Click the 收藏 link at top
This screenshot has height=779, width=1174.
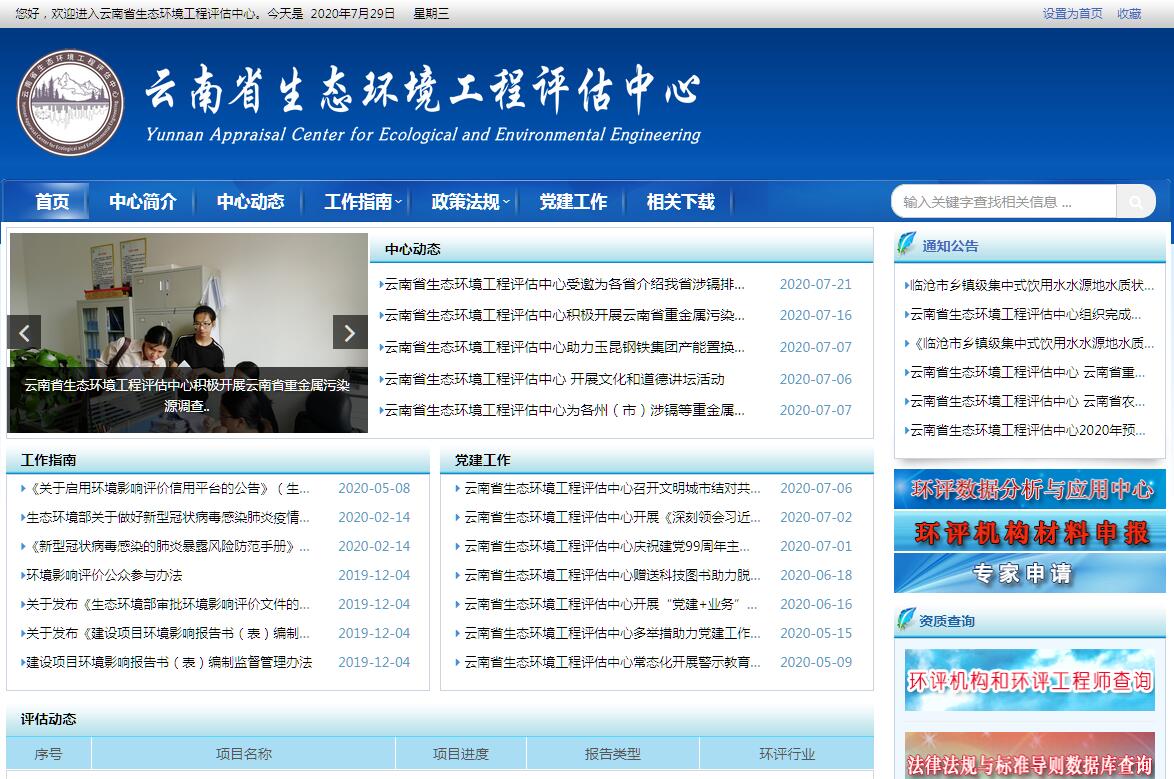[x=1129, y=14]
